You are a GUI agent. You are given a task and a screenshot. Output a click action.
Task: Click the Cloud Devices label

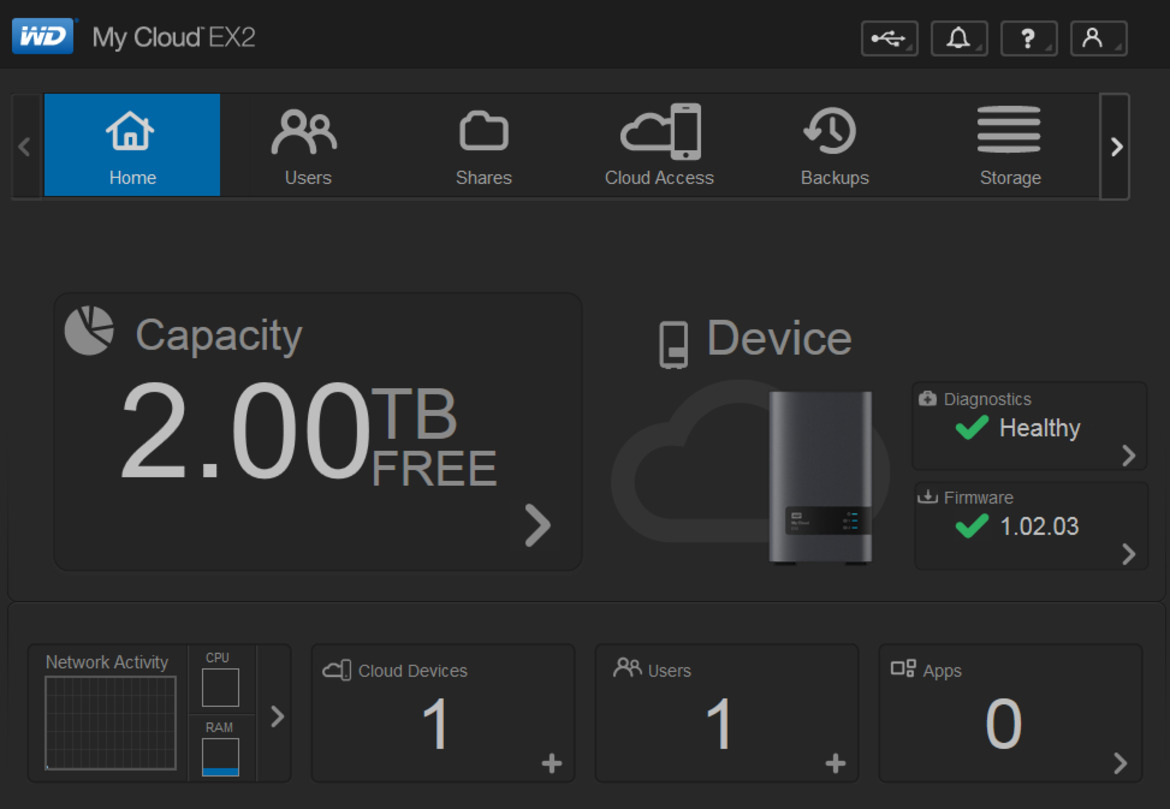point(413,671)
